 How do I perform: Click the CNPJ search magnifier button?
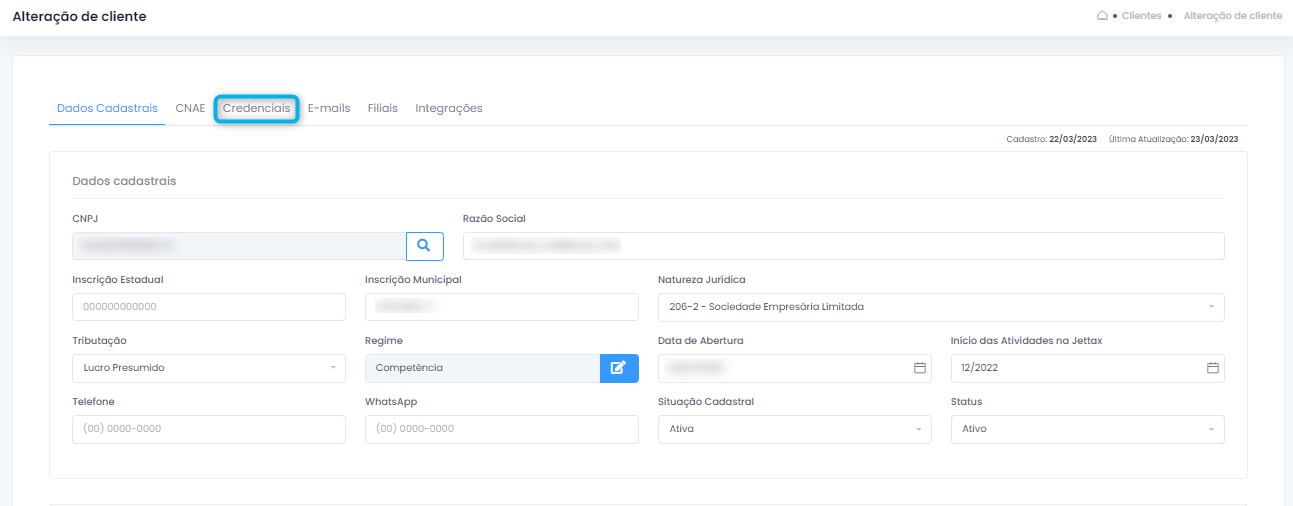(x=424, y=246)
